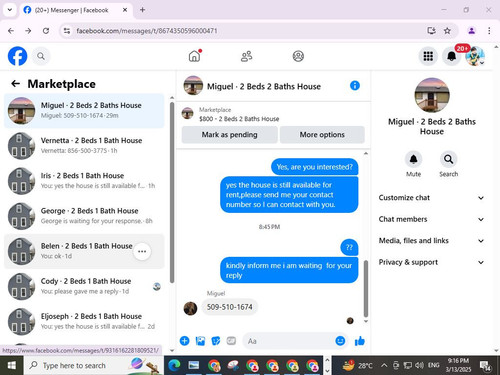Search in conversation with magnifier icon

[x=448, y=159]
